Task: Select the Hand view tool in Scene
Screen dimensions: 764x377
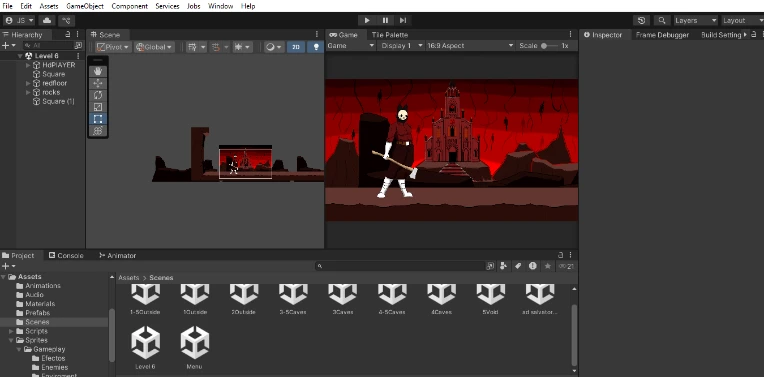Action: coord(98,71)
